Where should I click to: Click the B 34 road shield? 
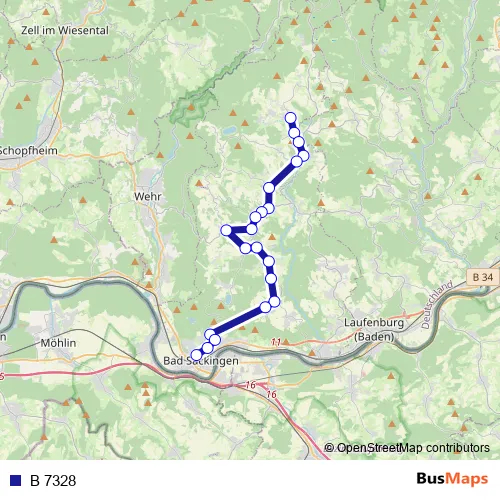click(483, 277)
